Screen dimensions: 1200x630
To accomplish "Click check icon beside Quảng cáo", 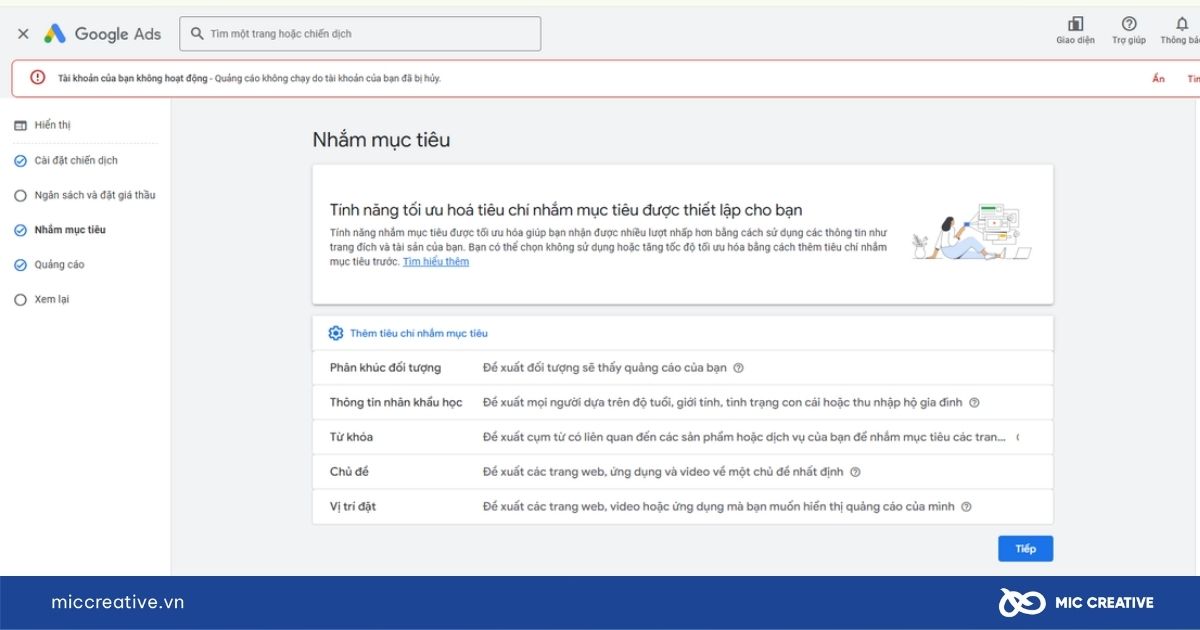I will point(20,265).
